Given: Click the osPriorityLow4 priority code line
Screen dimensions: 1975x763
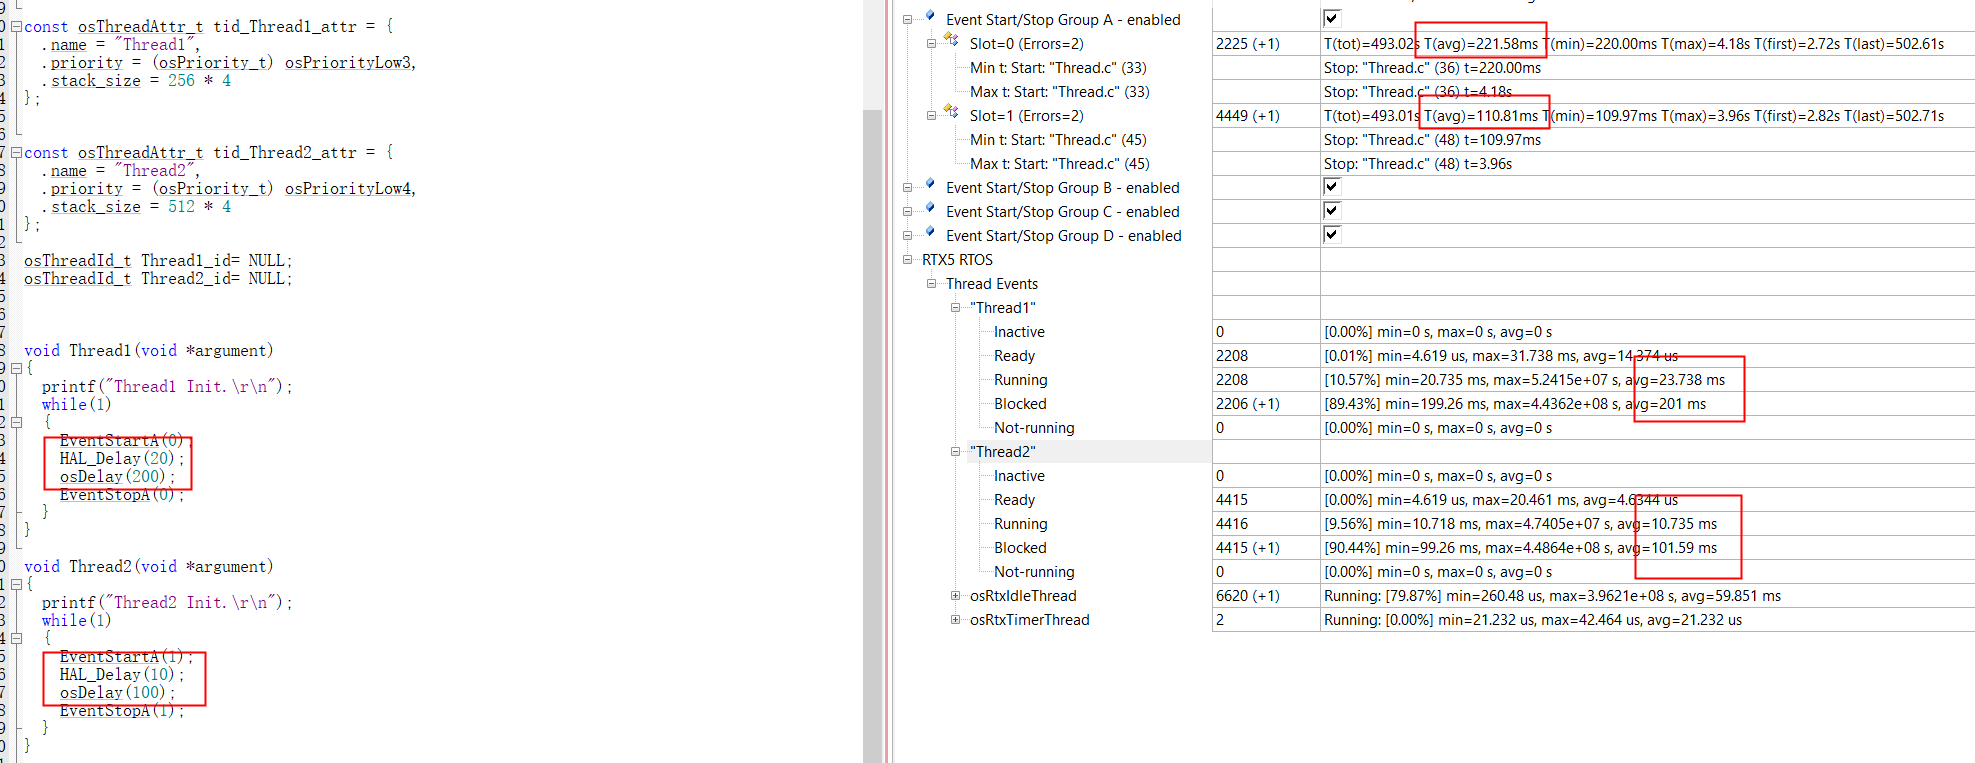Looking at the screenshot, I should [228, 189].
